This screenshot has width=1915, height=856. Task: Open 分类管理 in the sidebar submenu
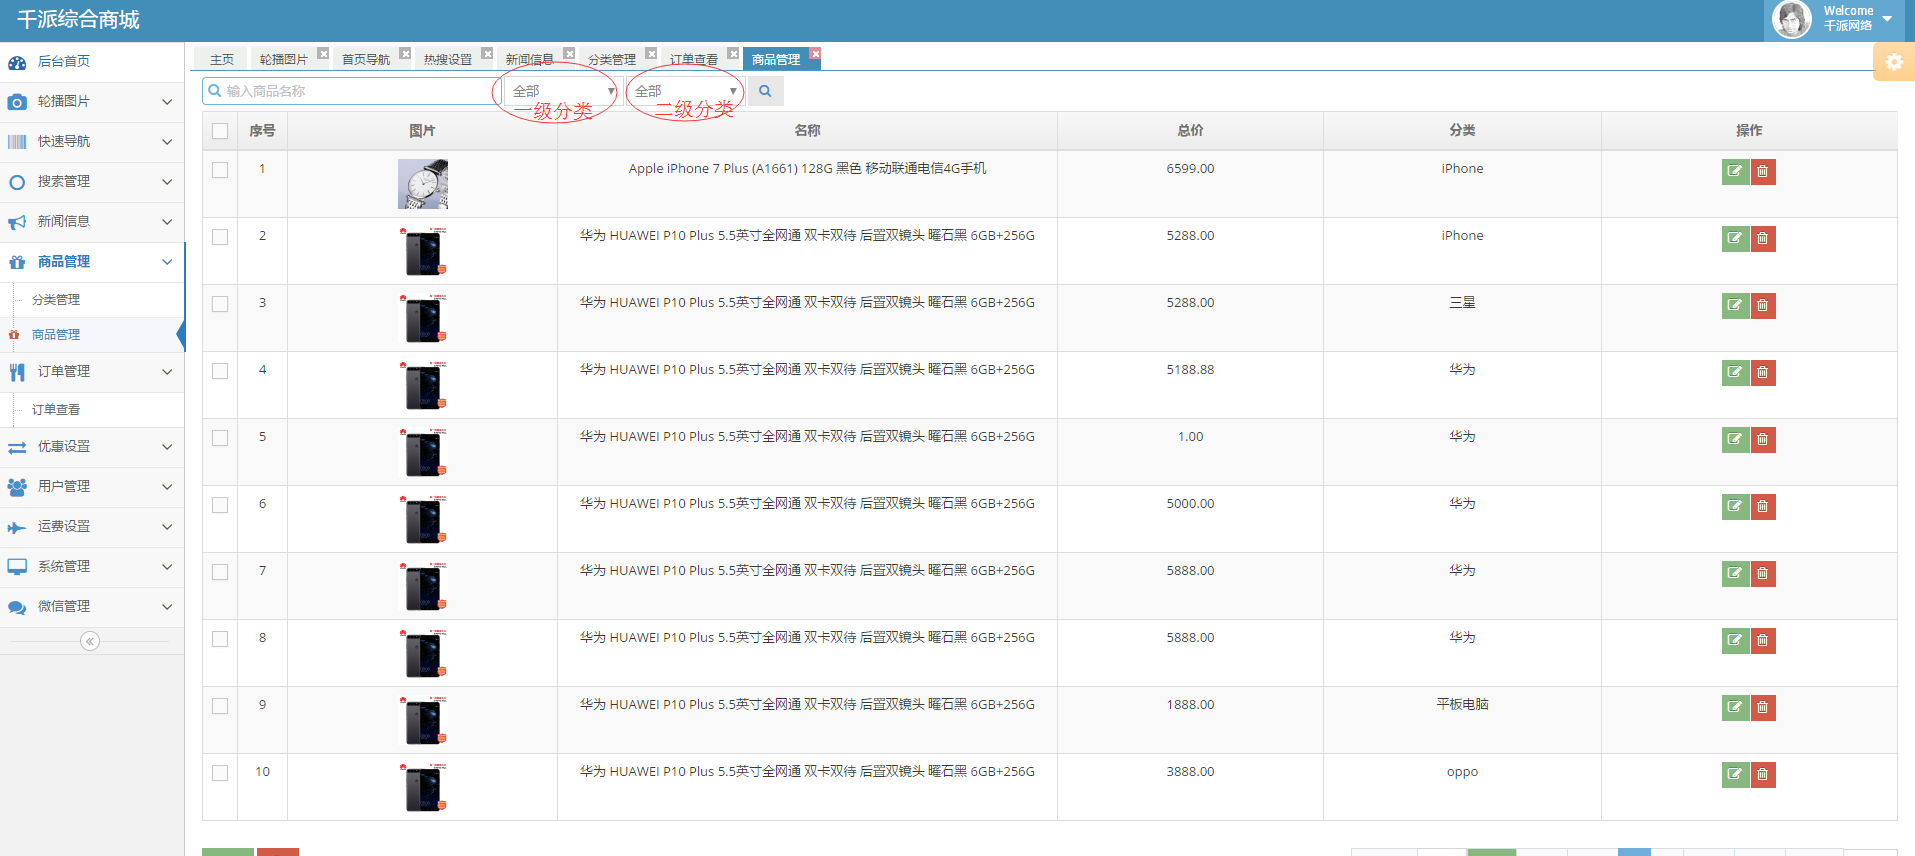[x=56, y=300]
